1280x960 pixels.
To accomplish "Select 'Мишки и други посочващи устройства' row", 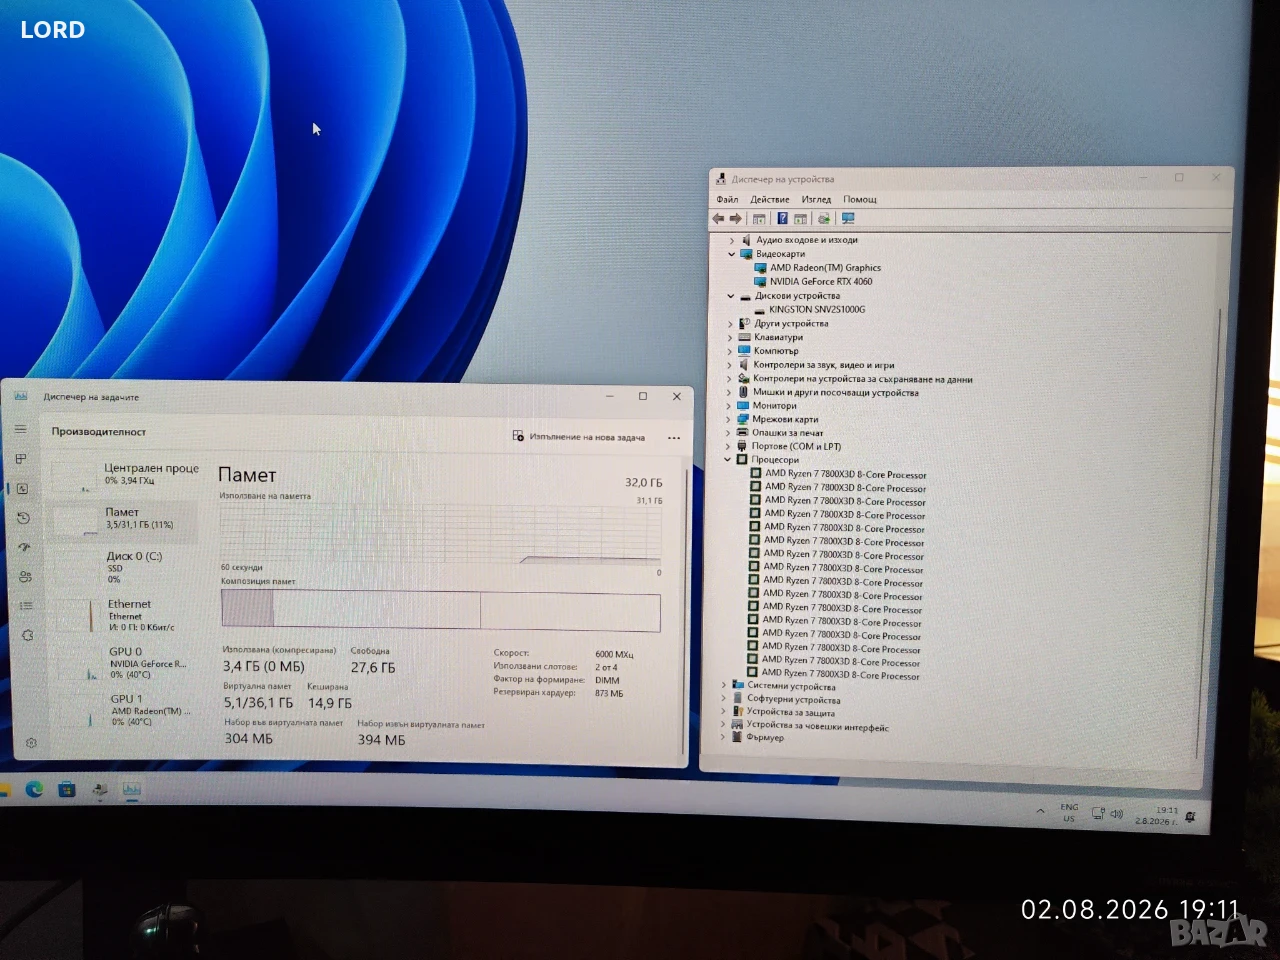I will 835,393.
